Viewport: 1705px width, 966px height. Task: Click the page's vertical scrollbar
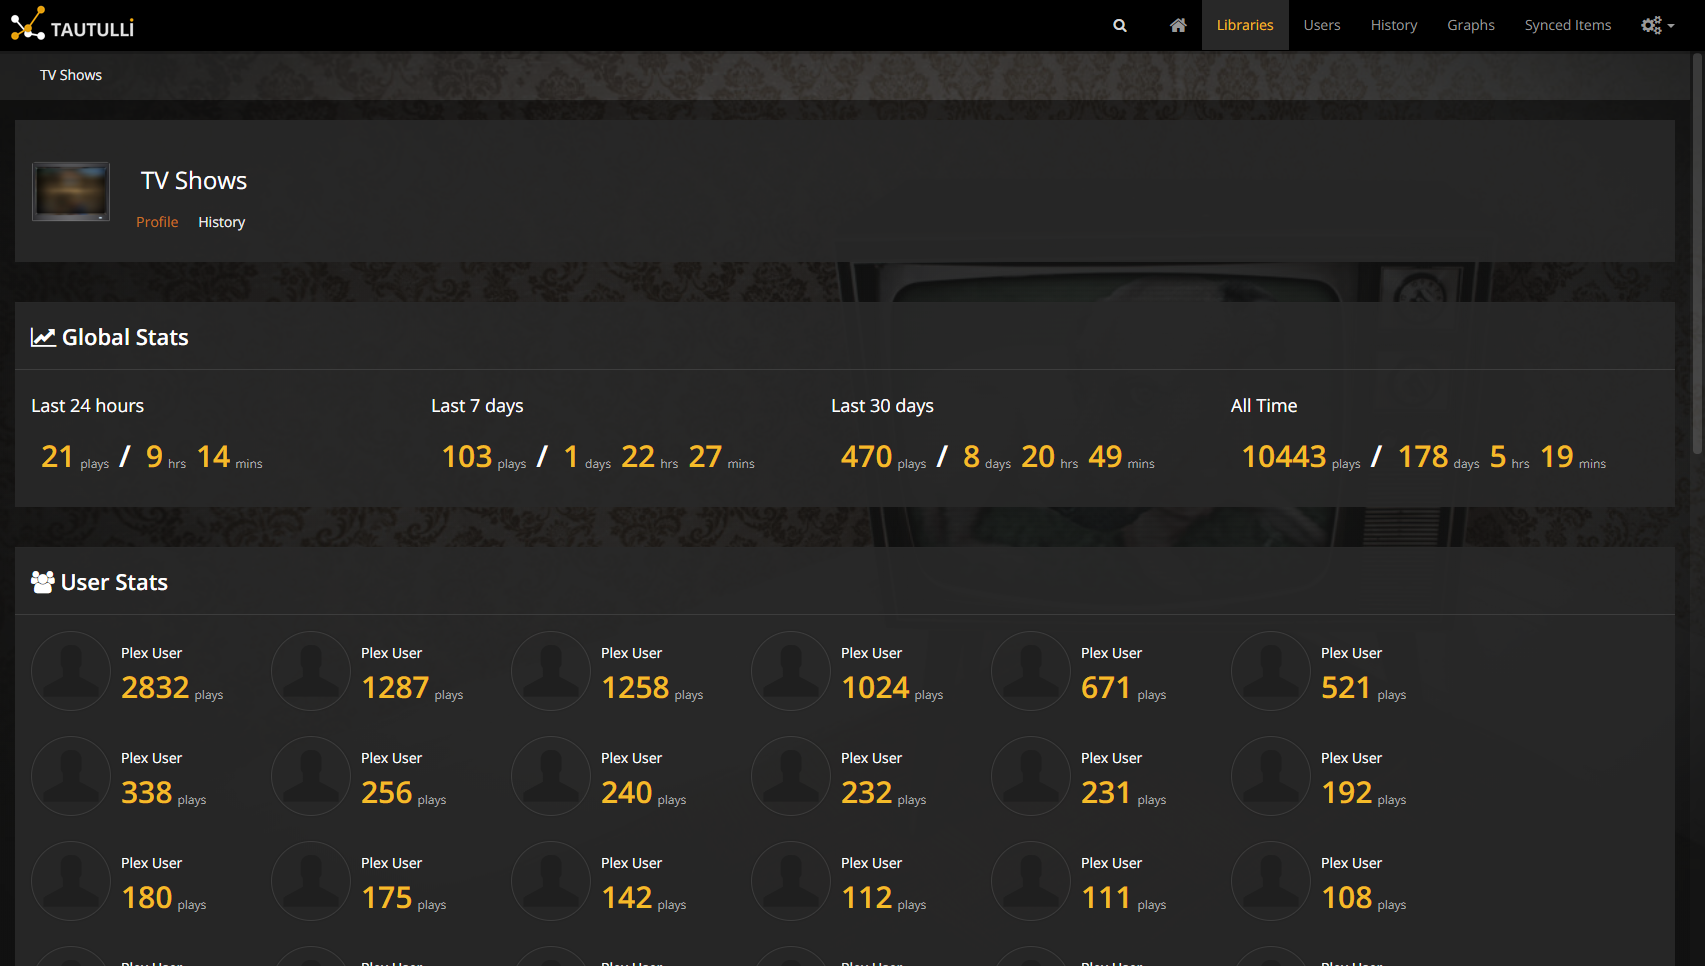[x=1696, y=250]
